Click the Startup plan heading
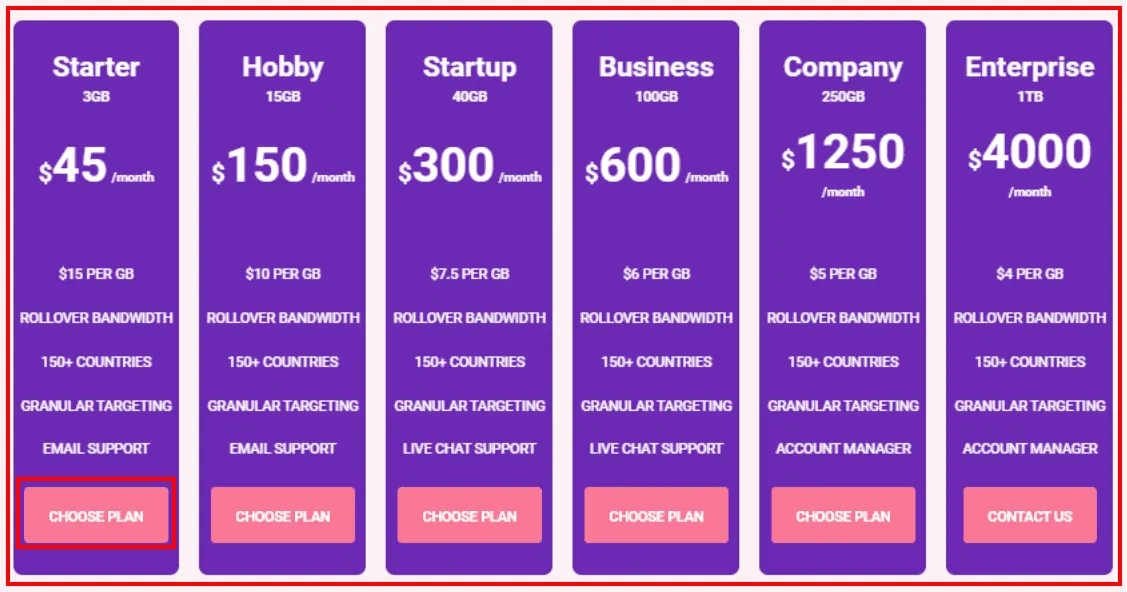Image resolution: width=1127 pixels, height=592 pixels. coord(469,67)
